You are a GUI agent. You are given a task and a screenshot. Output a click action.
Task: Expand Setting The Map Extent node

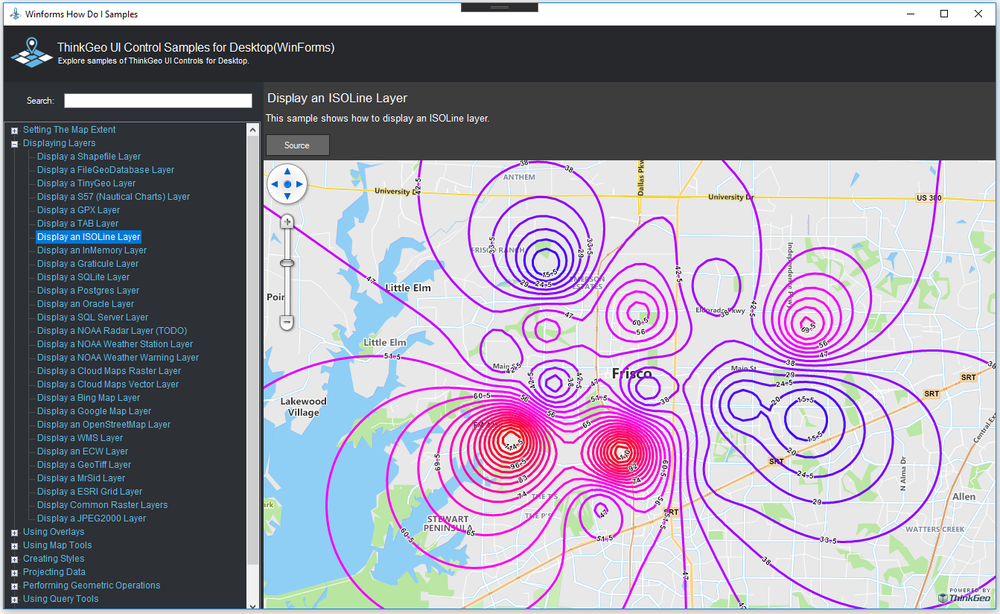[x=14, y=130]
